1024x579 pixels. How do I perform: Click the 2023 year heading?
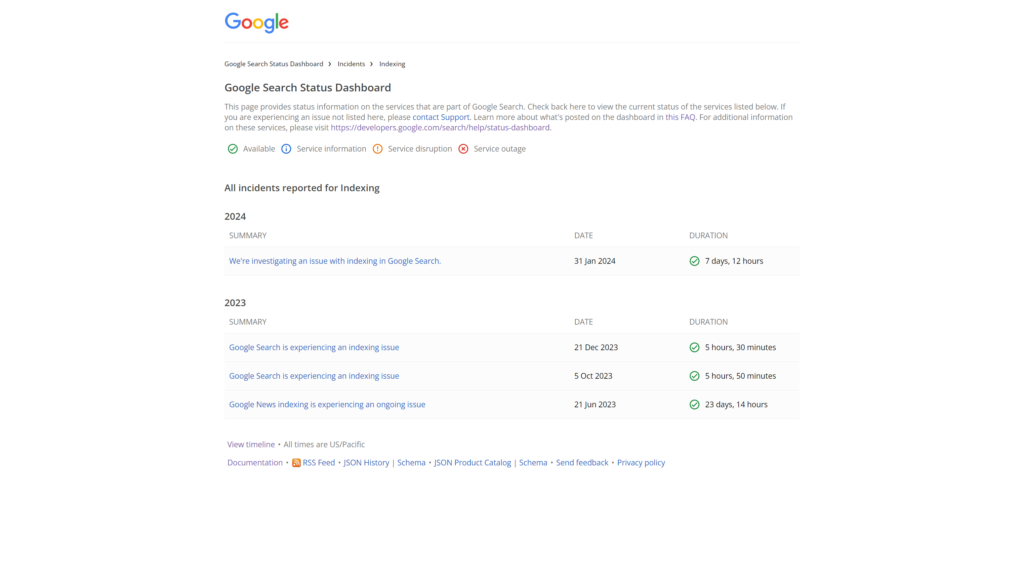pyautogui.click(x=235, y=303)
